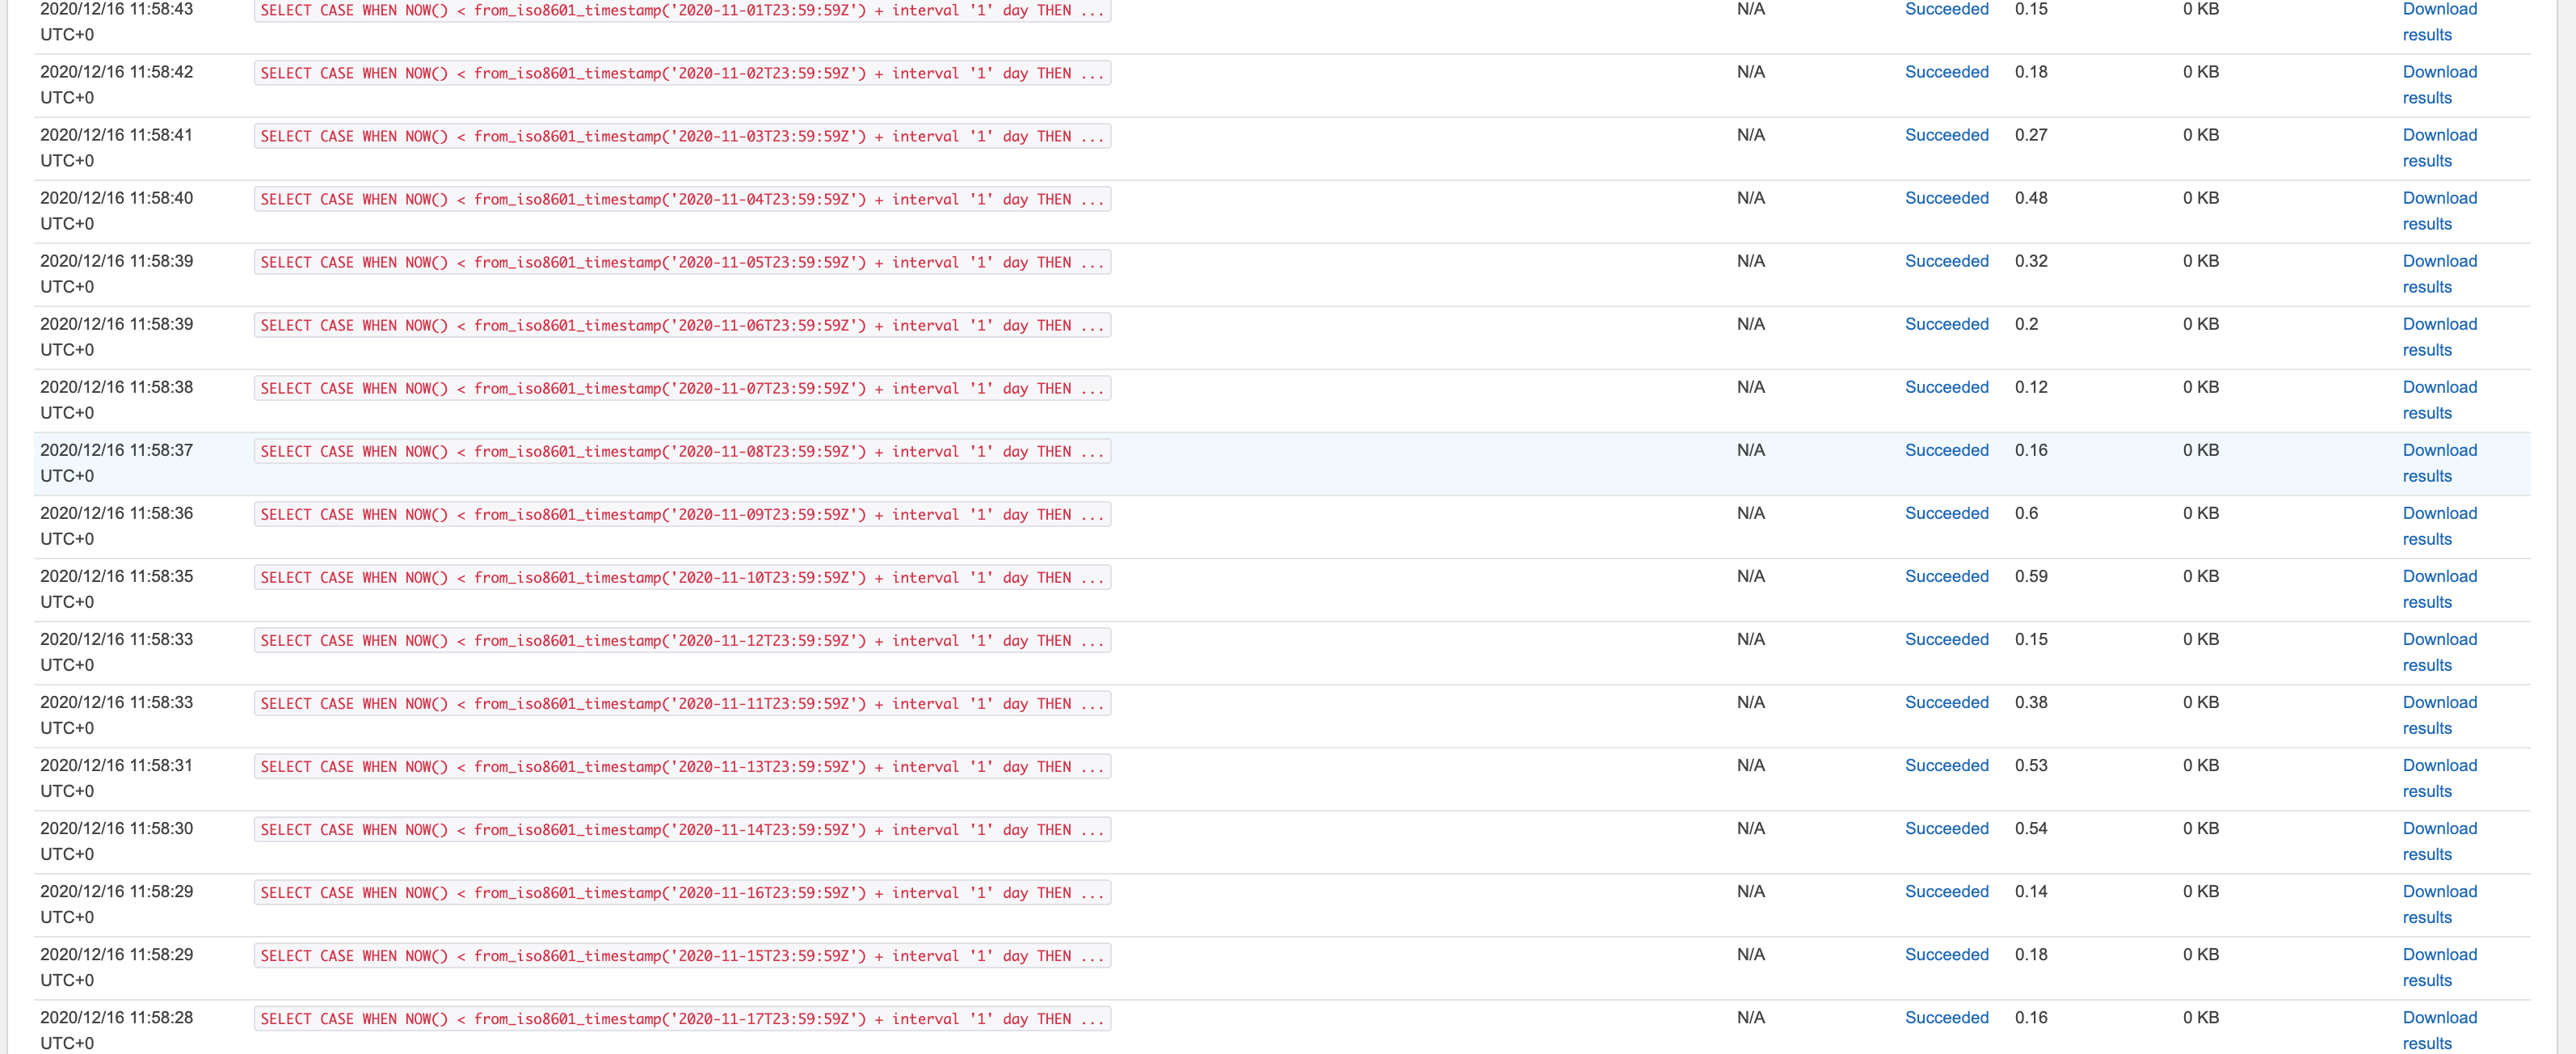Download results for the 11:58:36 query

(2439, 526)
